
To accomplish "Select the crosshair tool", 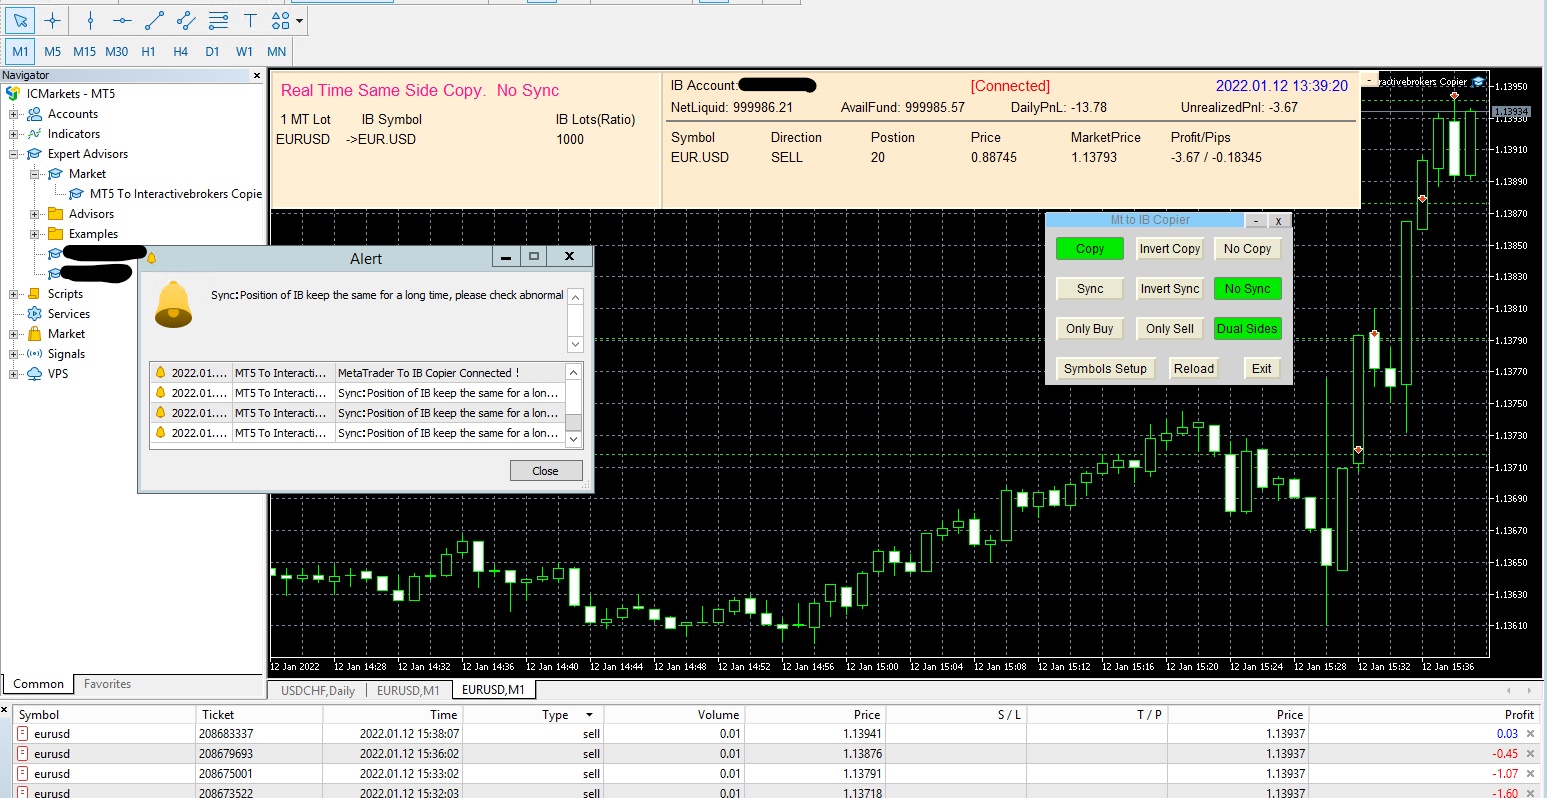I will (53, 20).
